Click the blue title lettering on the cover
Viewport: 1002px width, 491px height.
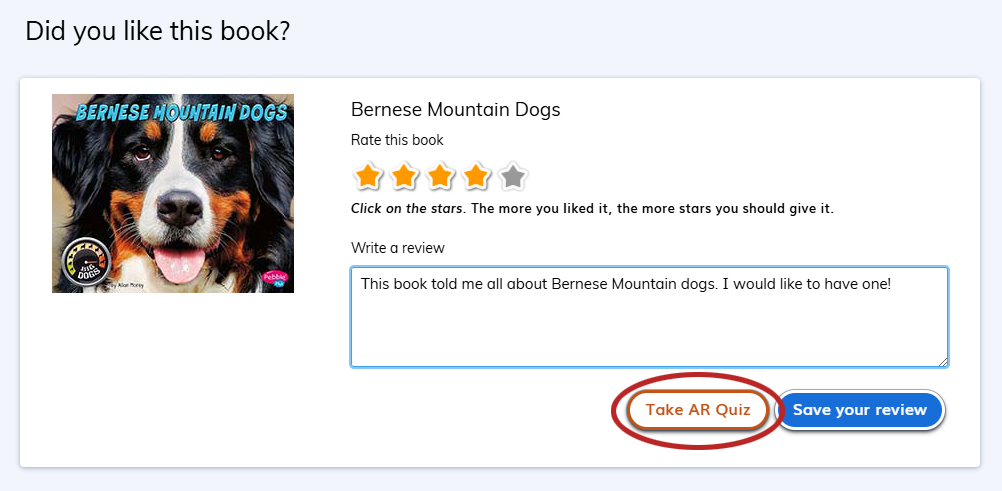tap(170, 112)
